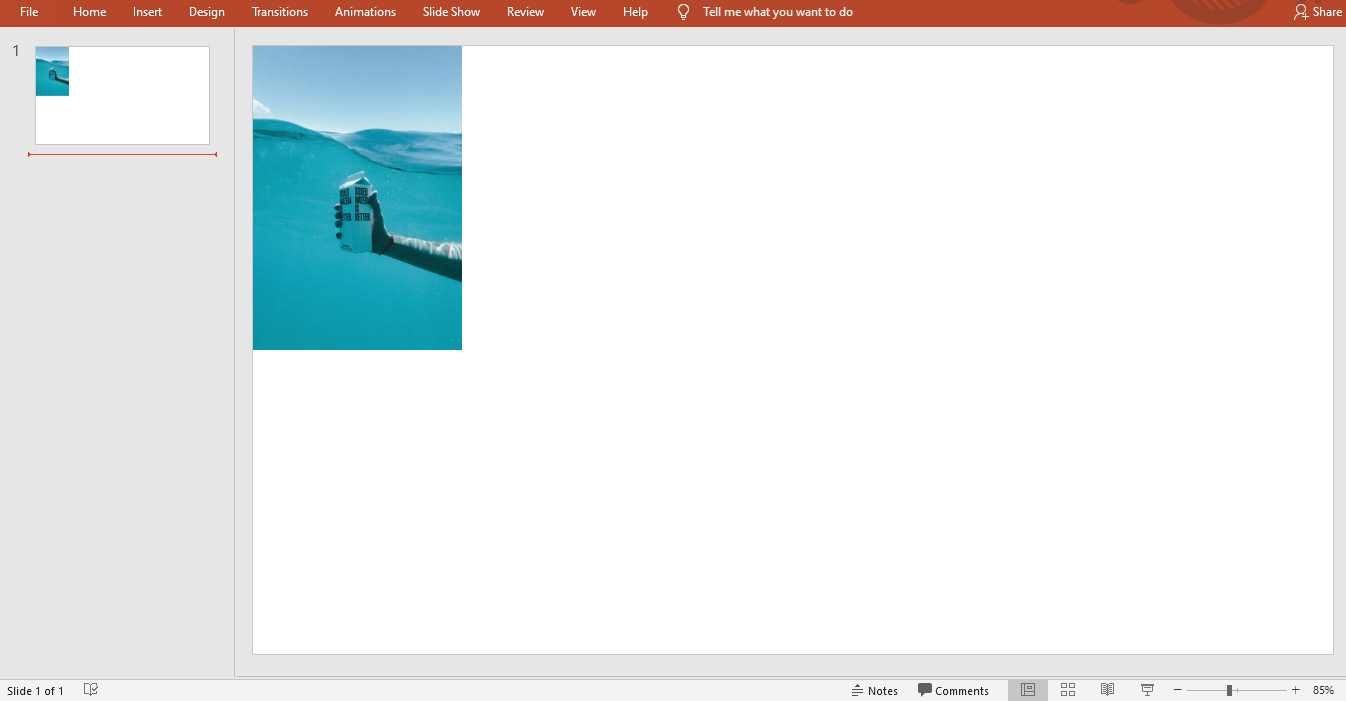Open Slide Sorter view
The width and height of the screenshot is (1346, 701).
[1067, 690]
